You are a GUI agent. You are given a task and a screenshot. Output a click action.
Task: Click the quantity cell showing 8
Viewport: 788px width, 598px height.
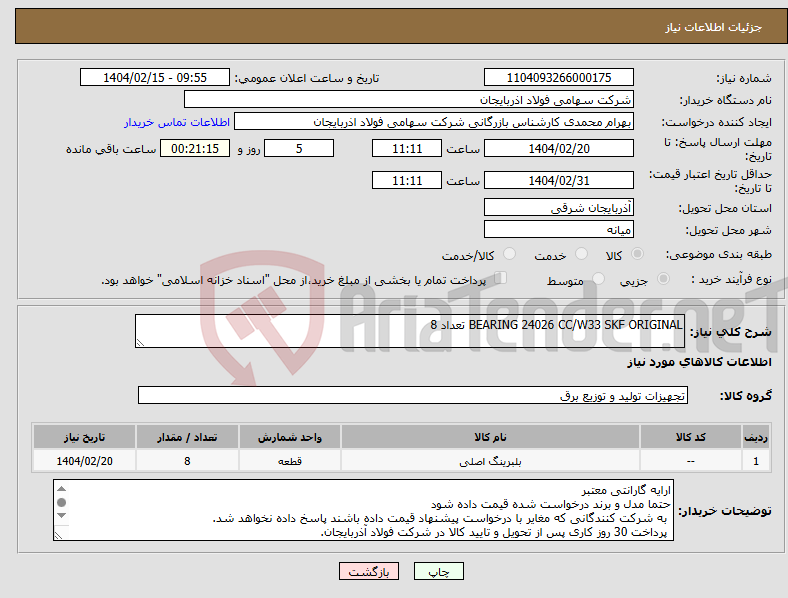(187, 461)
